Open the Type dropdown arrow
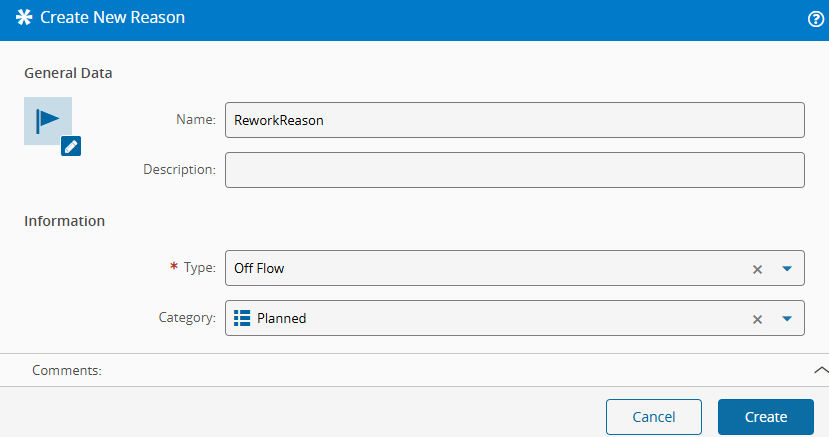 click(x=787, y=269)
